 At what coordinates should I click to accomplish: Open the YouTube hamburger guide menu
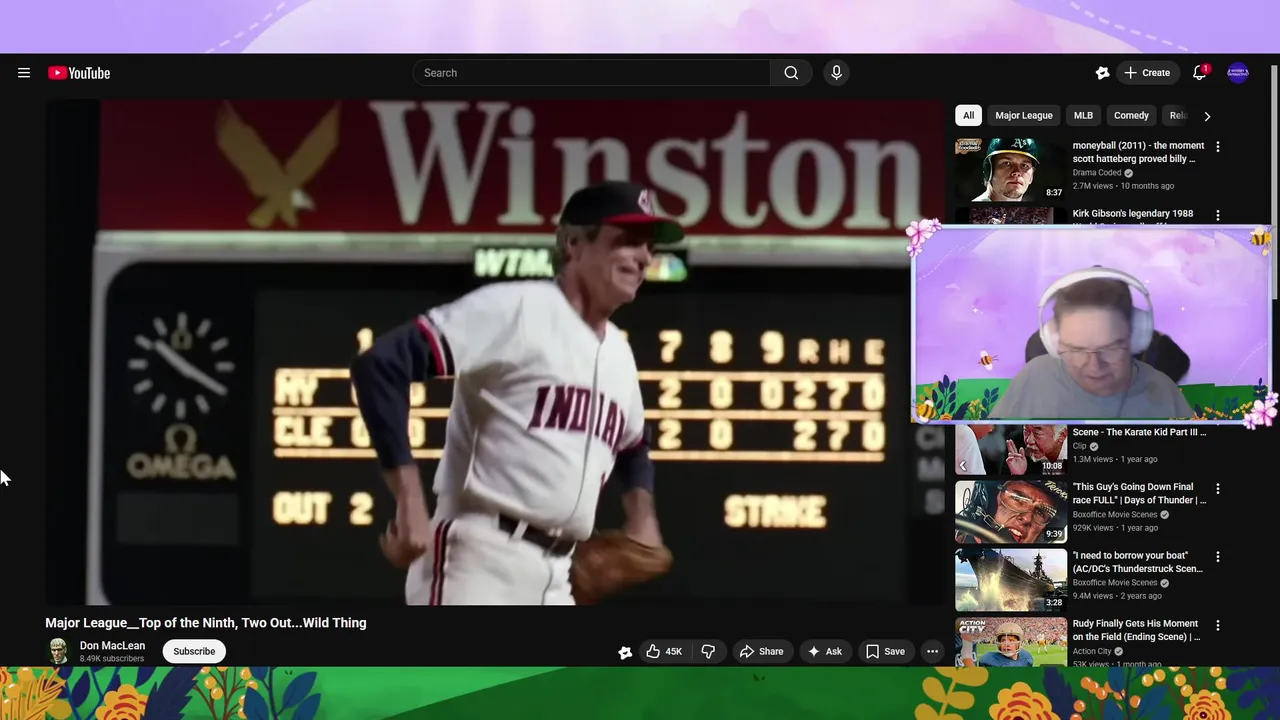click(x=24, y=73)
